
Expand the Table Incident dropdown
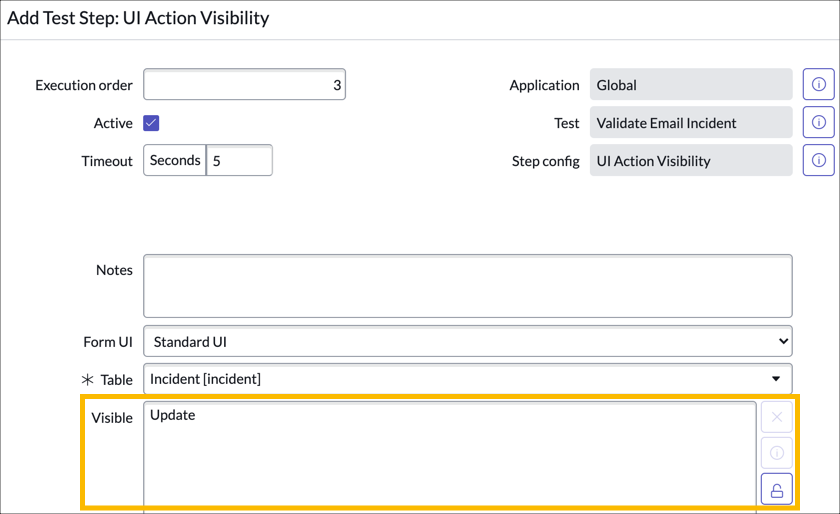coord(467,379)
